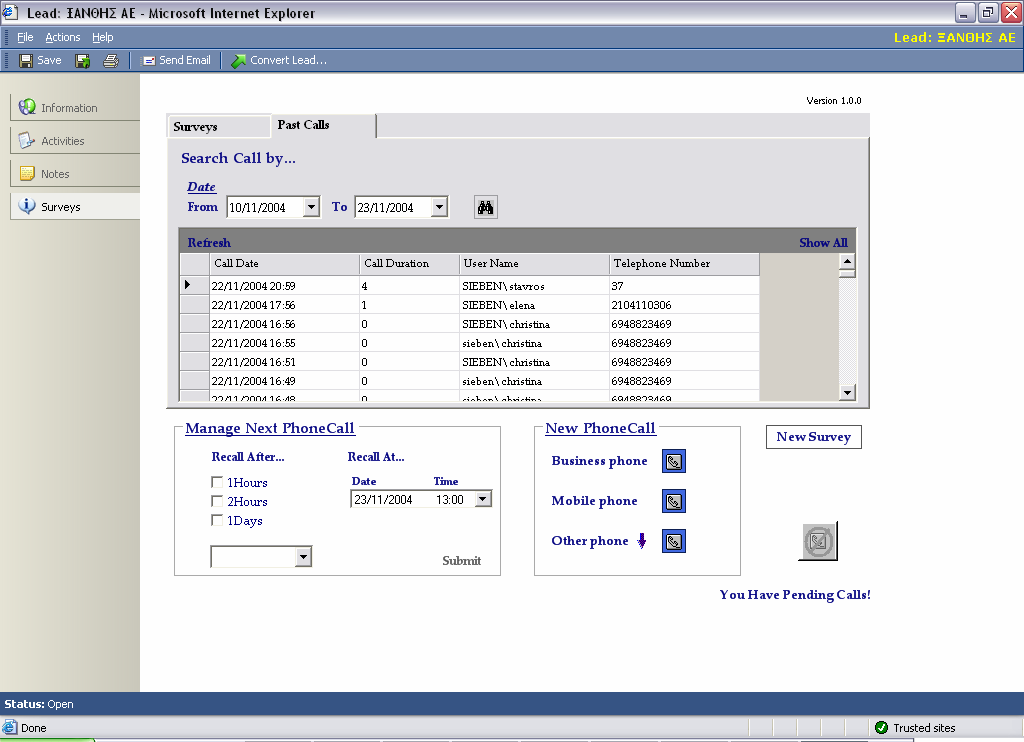Click the Save and Close icon

pos(83,61)
